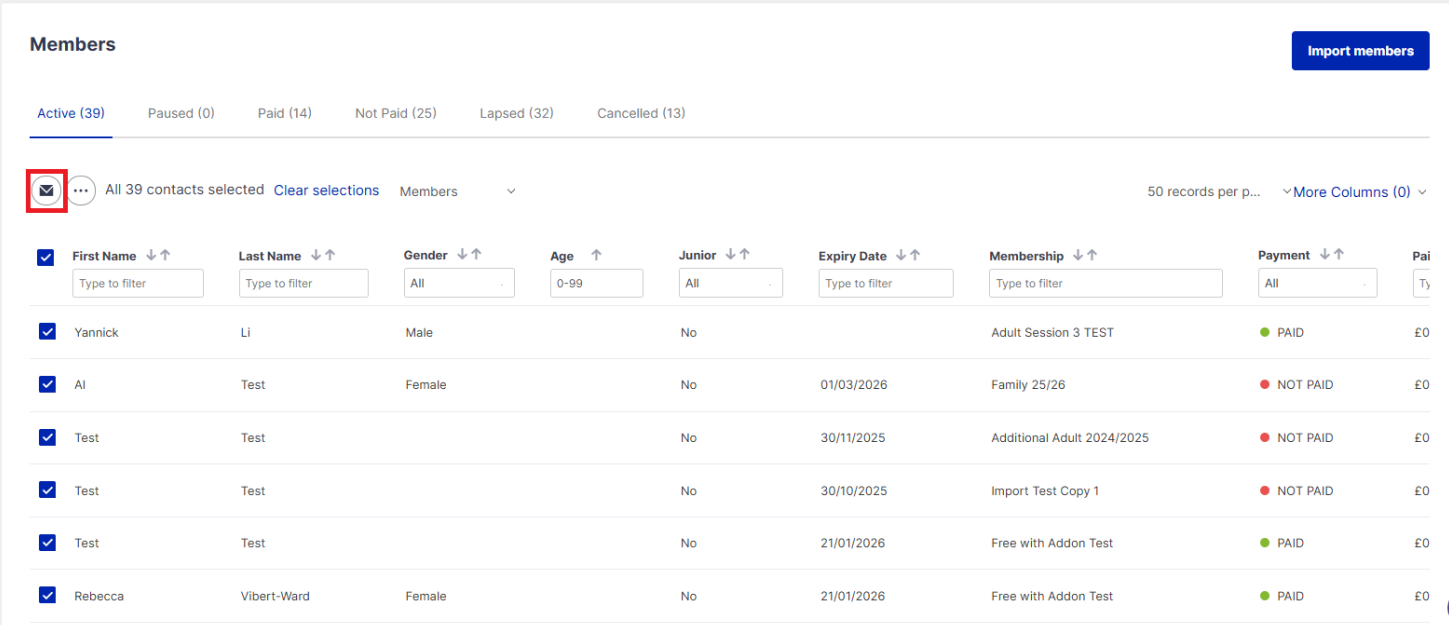This screenshot has height=625, width=1449.
Task: Click the Import members button
Action: [1360, 51]
